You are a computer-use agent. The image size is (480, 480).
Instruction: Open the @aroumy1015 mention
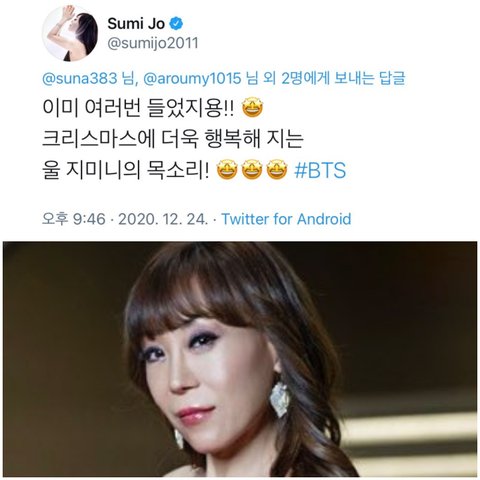192,78
